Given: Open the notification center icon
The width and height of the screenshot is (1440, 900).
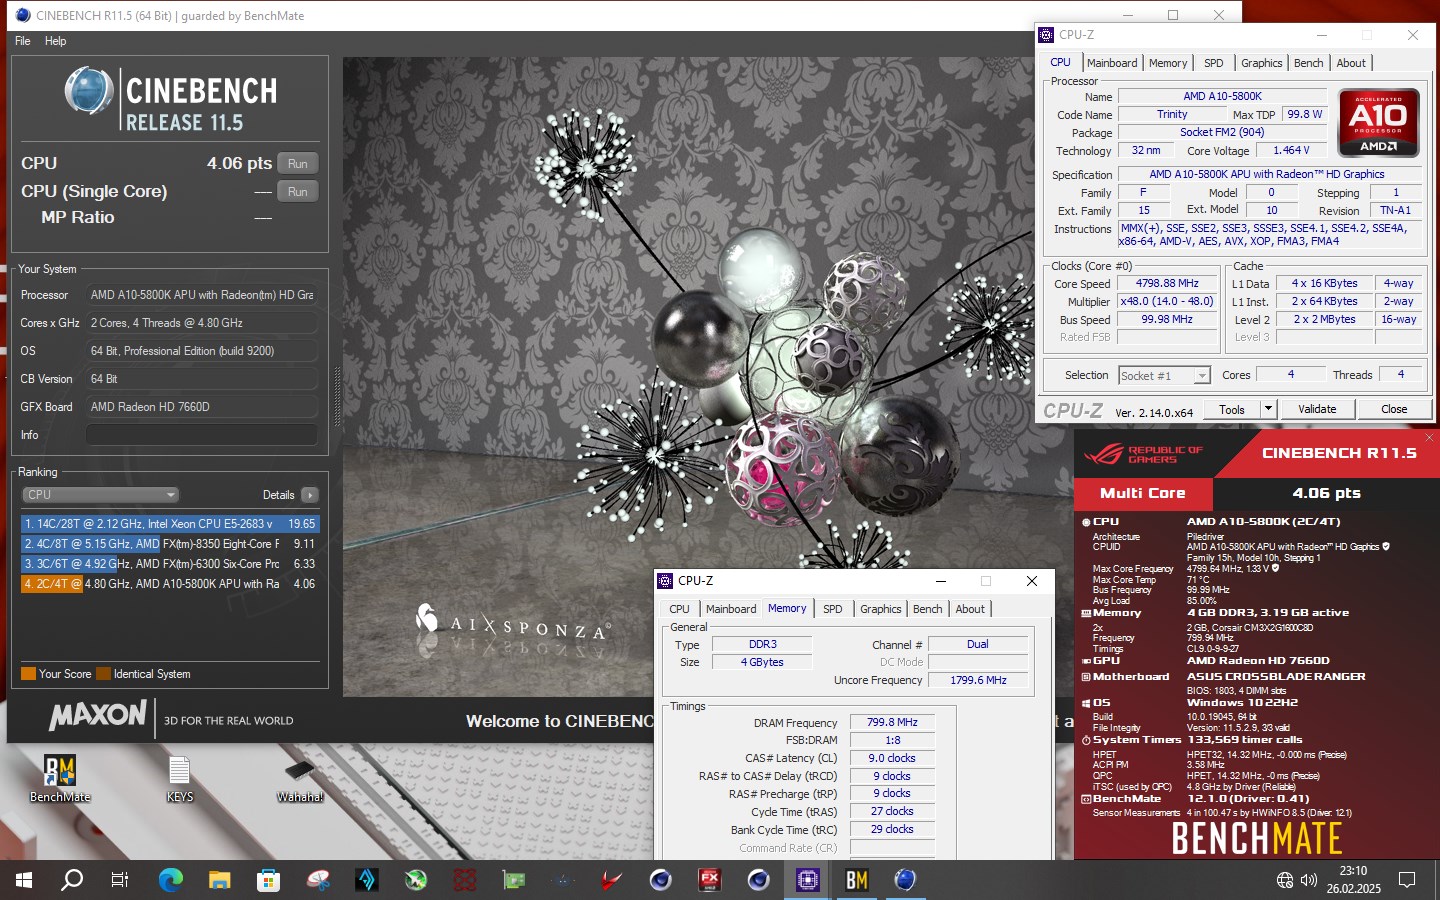Looking at the screenshot, I should point(1407,880).
